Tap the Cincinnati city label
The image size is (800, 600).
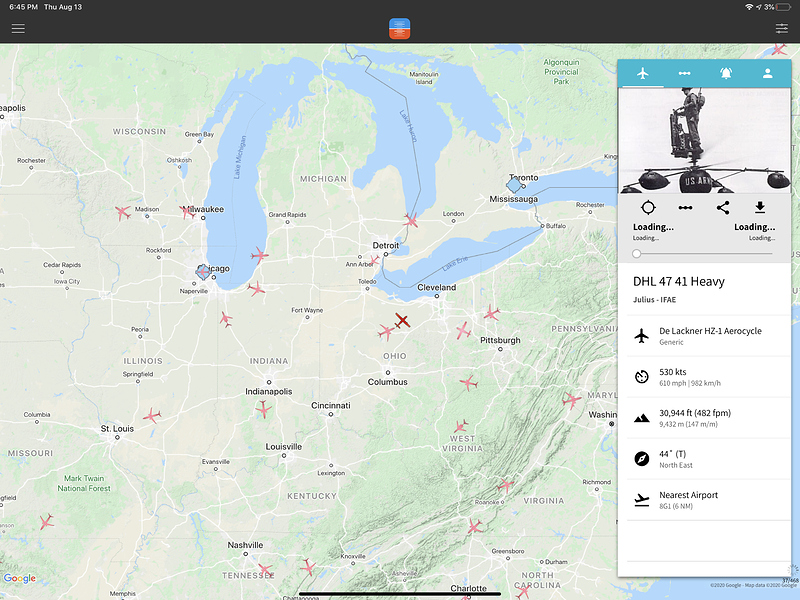[x=331, y=406]
